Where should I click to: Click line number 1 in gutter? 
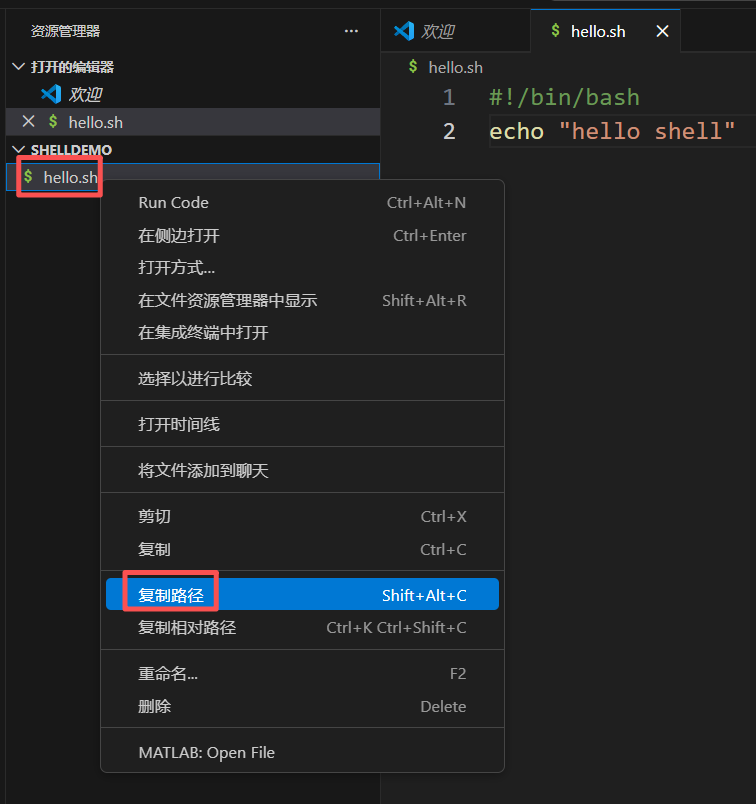(x=449, y=97)
